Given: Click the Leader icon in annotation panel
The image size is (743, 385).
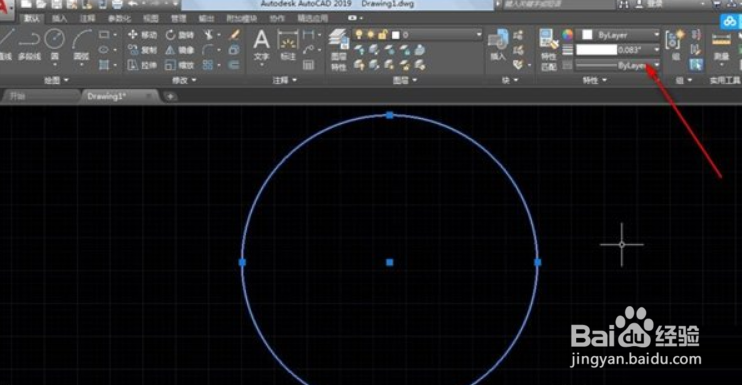Looking at the screenshot, I should click(x=308, y=50).
